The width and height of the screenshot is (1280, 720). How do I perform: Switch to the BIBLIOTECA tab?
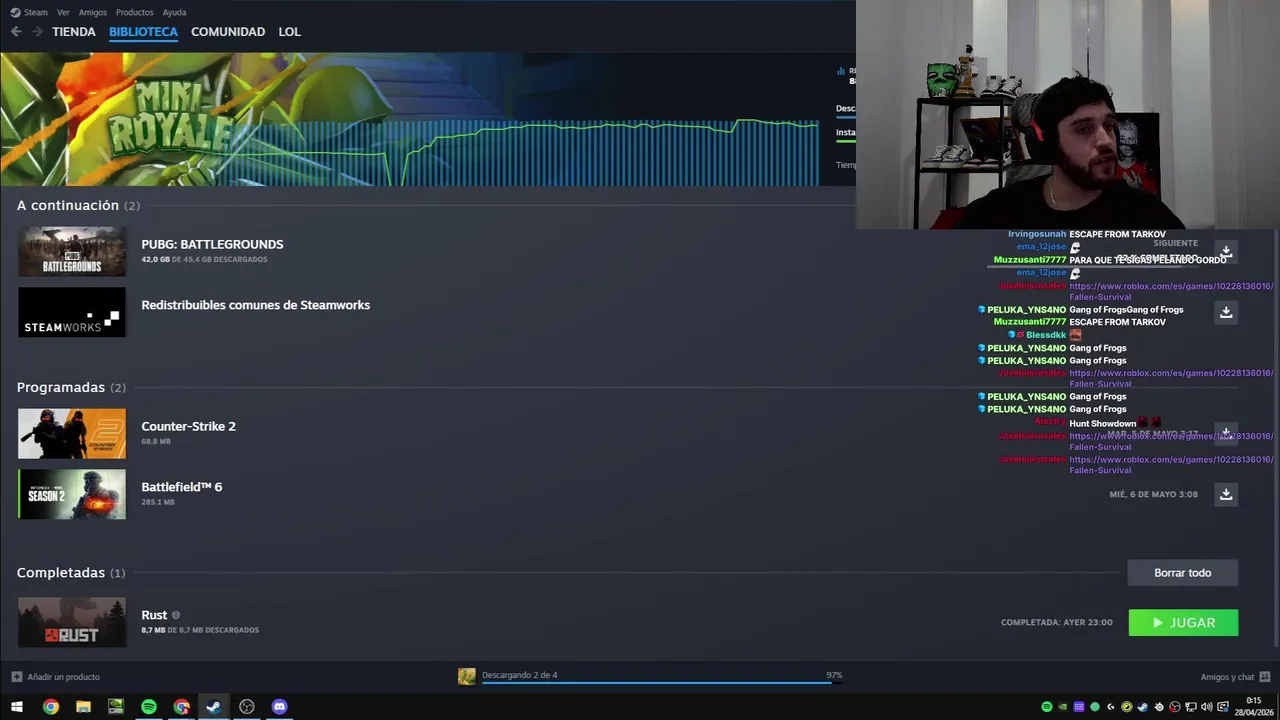tap(143, 32)
